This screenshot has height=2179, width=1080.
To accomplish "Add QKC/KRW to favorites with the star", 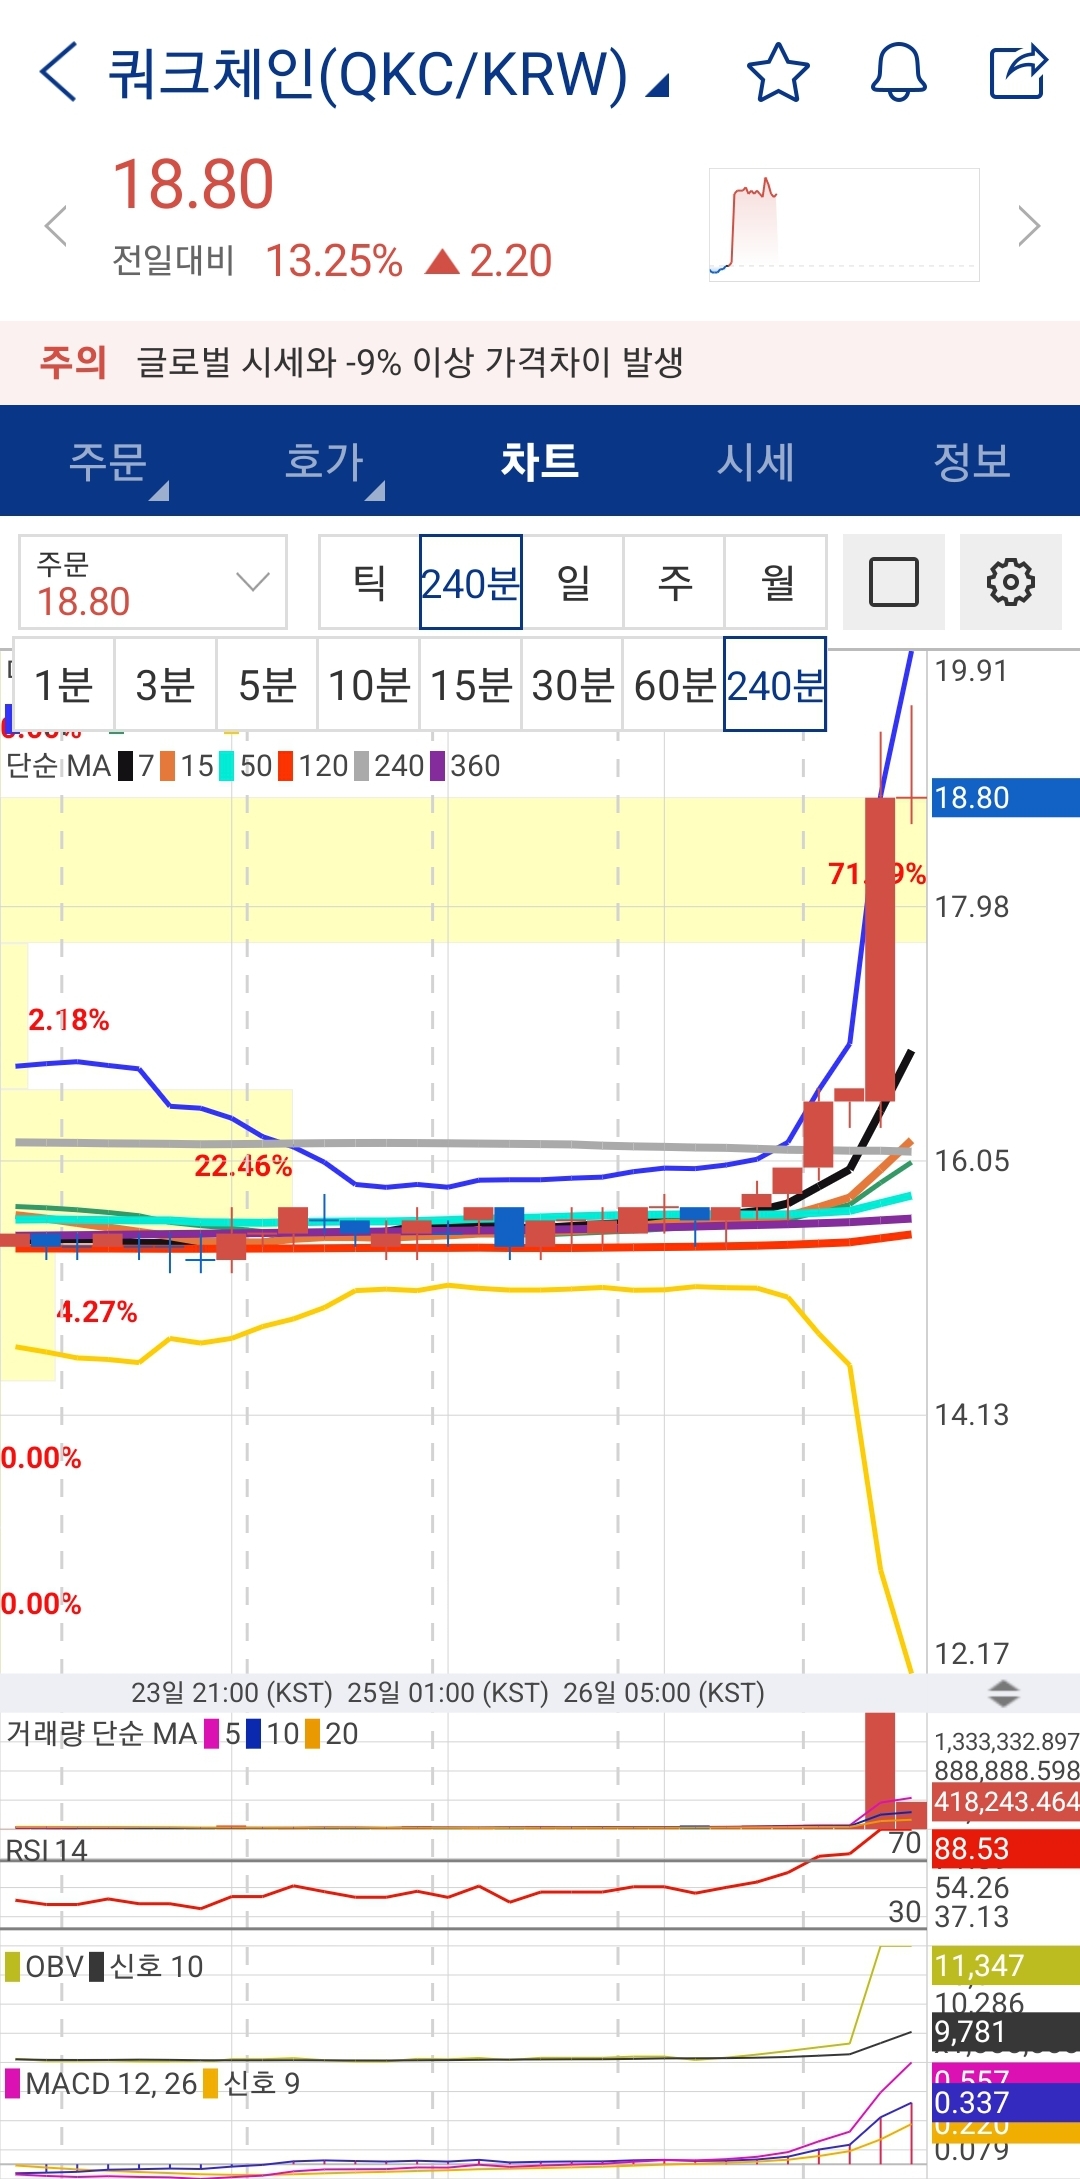I will [778, 72].
